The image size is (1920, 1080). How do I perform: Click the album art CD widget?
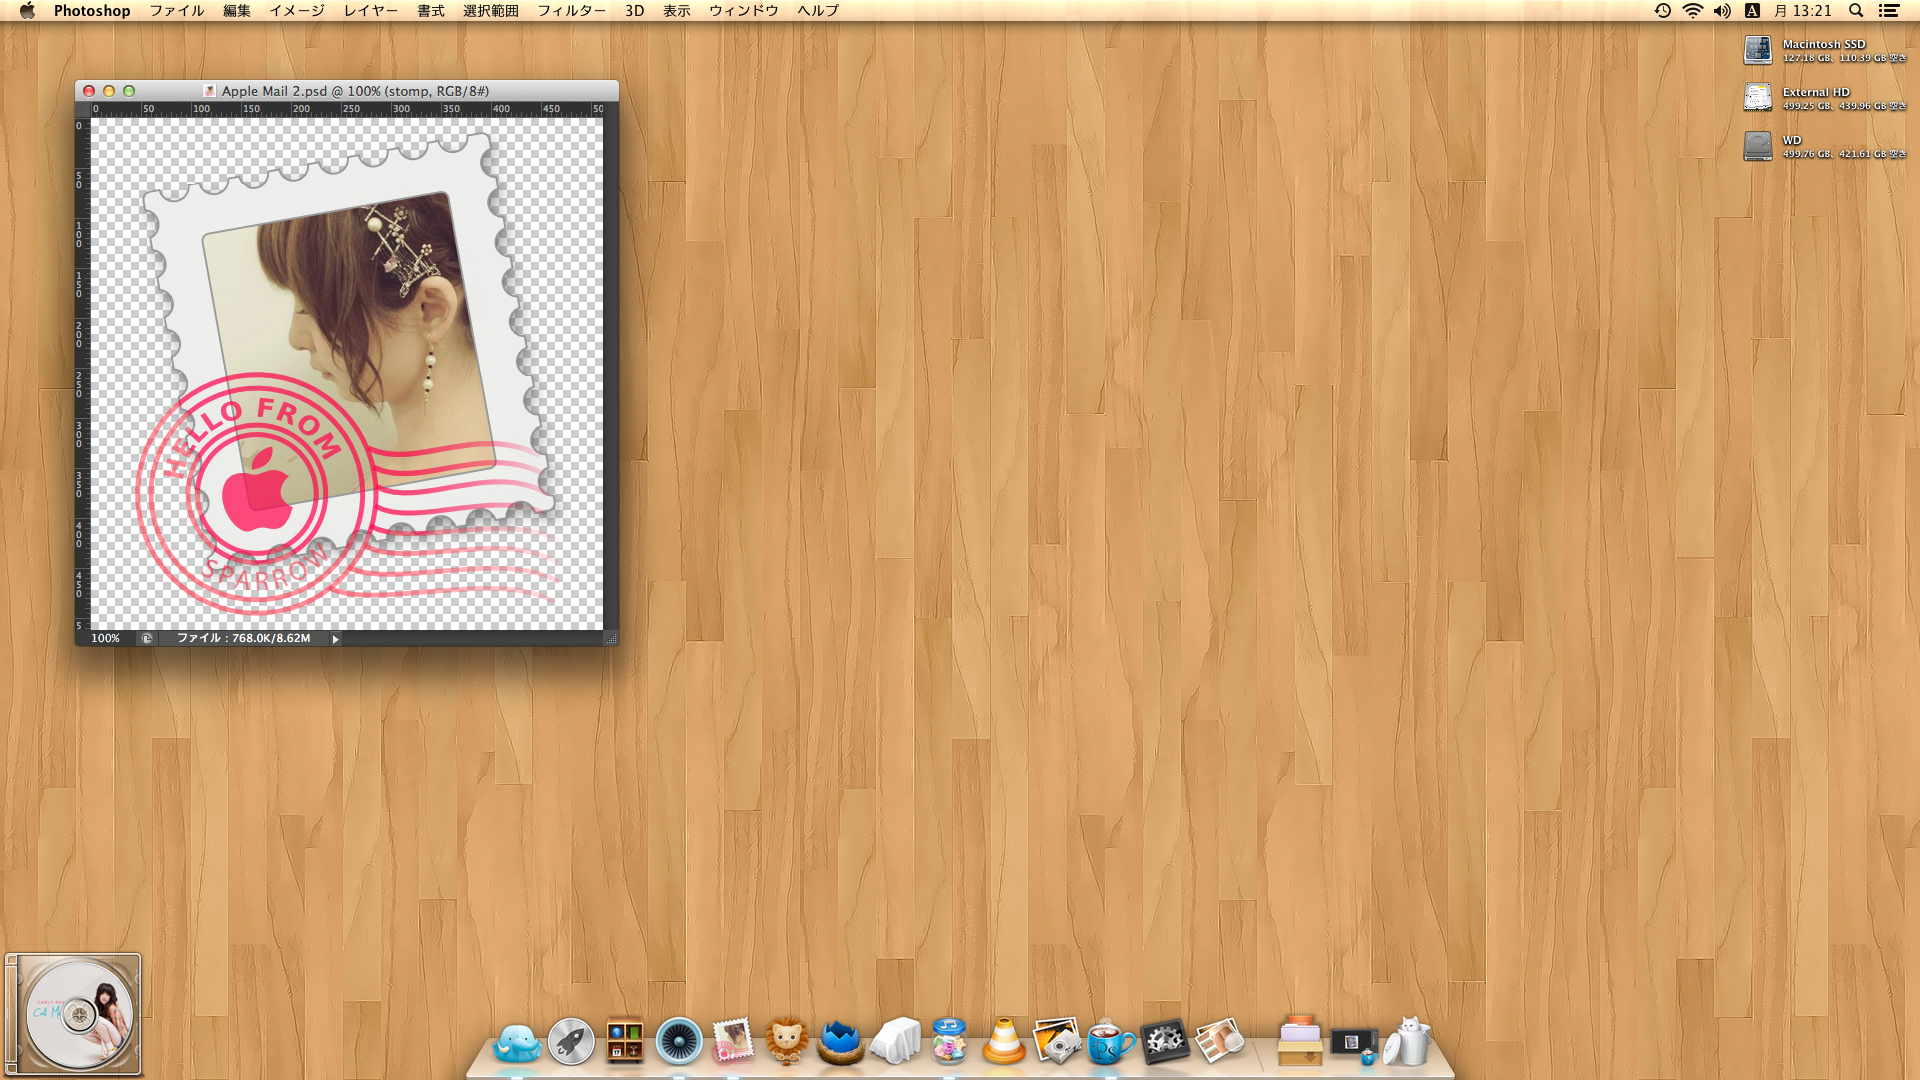click(73, 1014)
